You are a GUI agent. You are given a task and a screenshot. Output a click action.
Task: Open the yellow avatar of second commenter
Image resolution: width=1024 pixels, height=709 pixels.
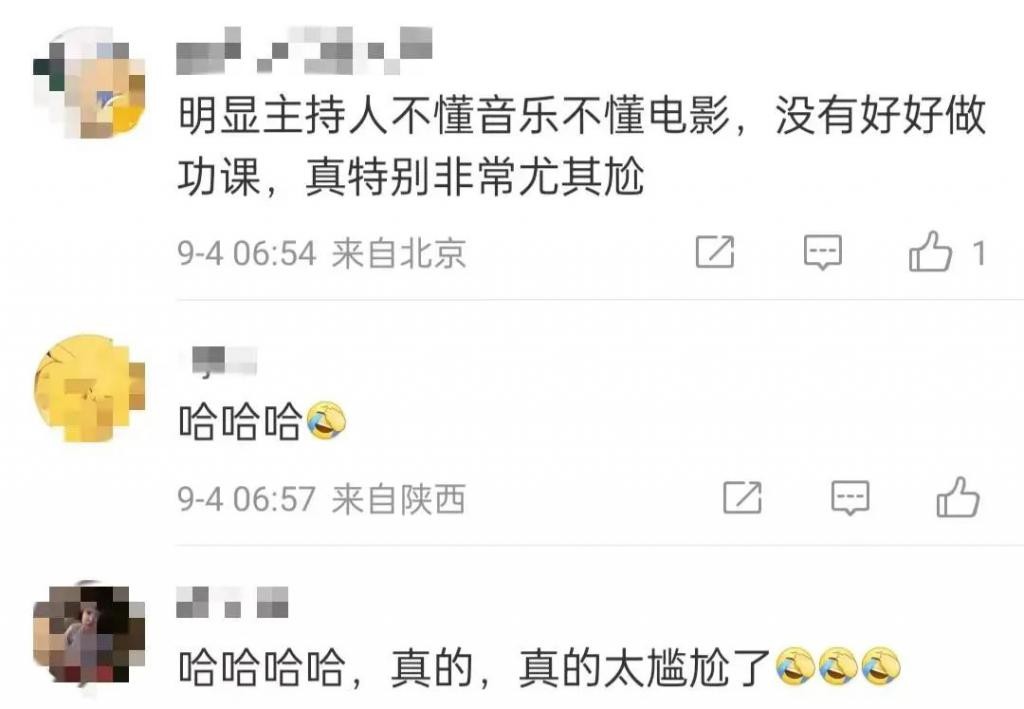pyautogui.click(x=89, y=389)
